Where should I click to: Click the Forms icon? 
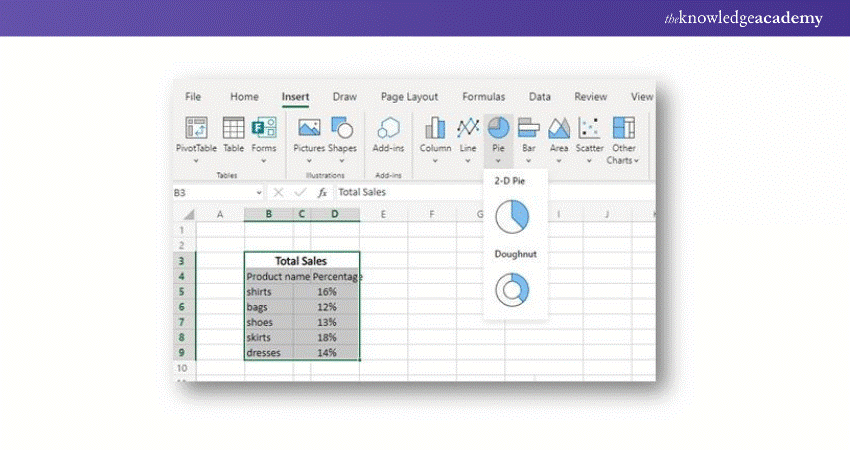[264, 128]
